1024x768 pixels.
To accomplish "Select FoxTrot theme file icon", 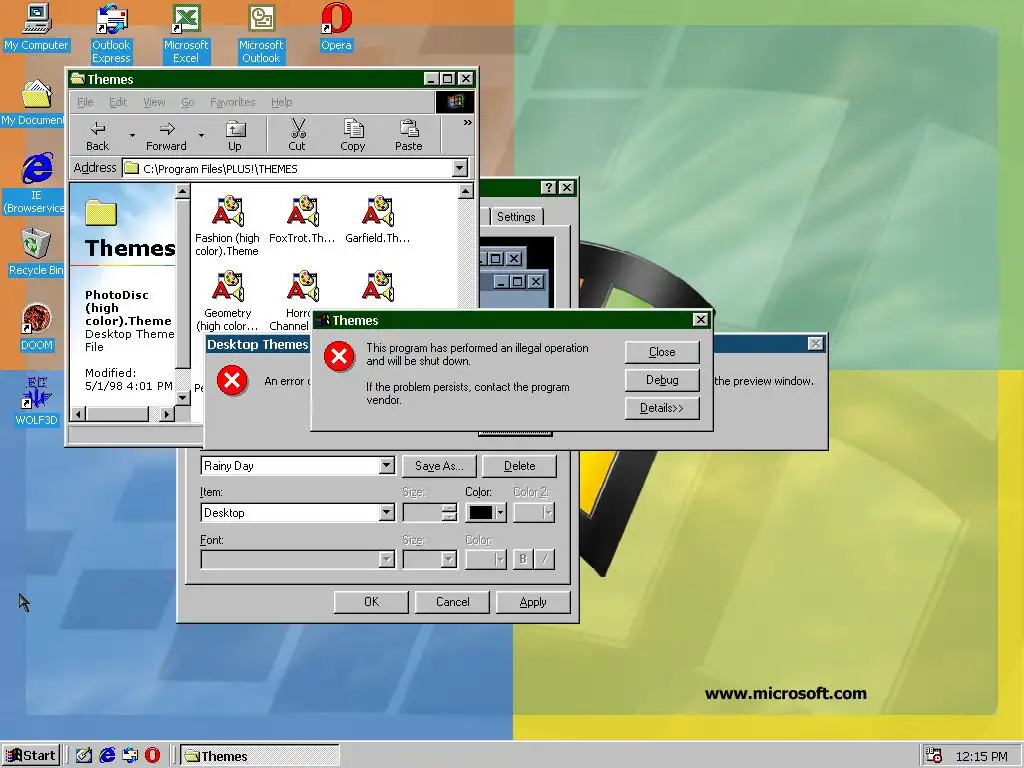I will click(x=302, y=219).
